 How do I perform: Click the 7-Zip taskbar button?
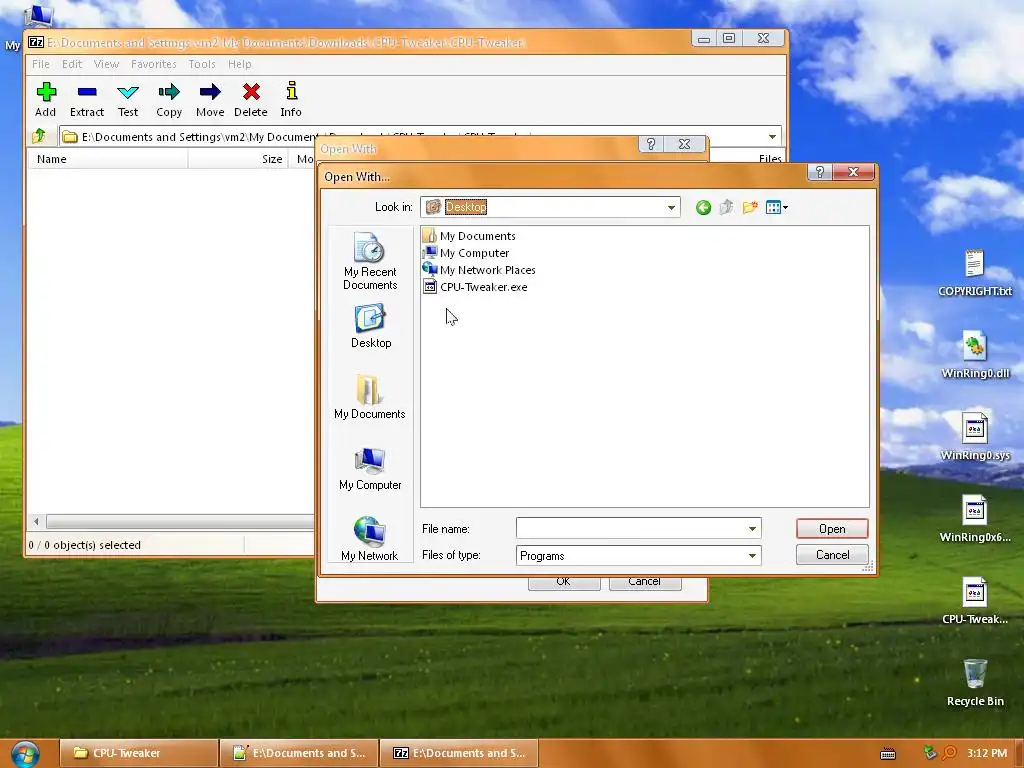point(459,753)
